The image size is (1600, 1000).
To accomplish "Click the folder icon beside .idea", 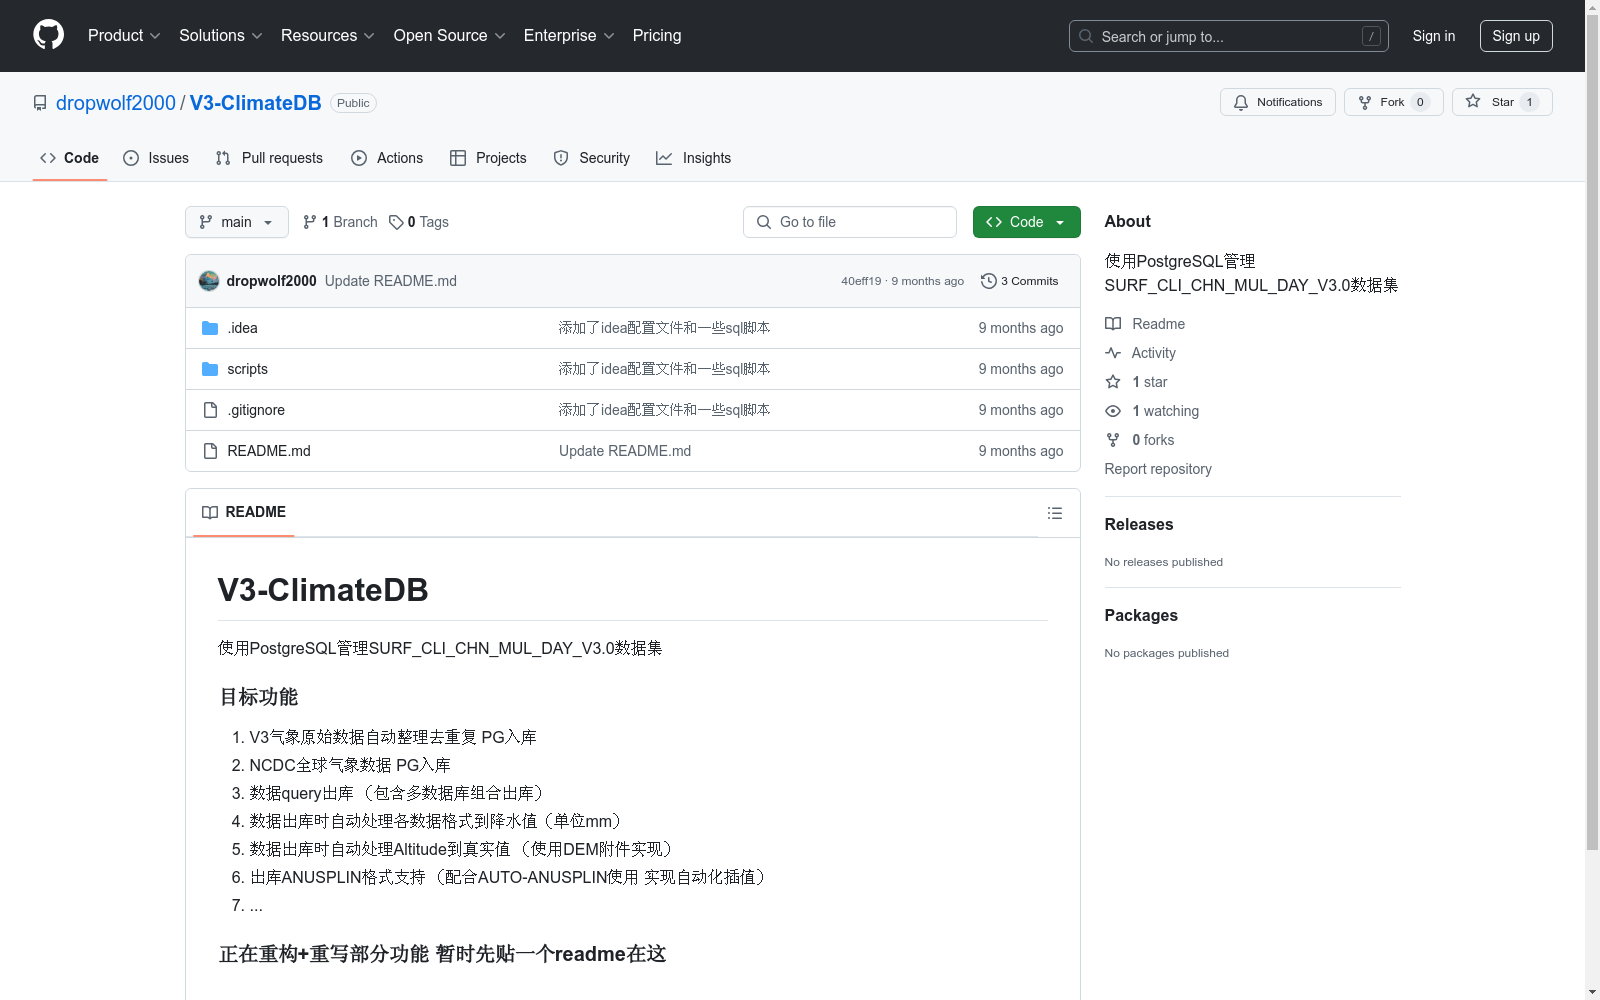I will click(x=210, y=328).
